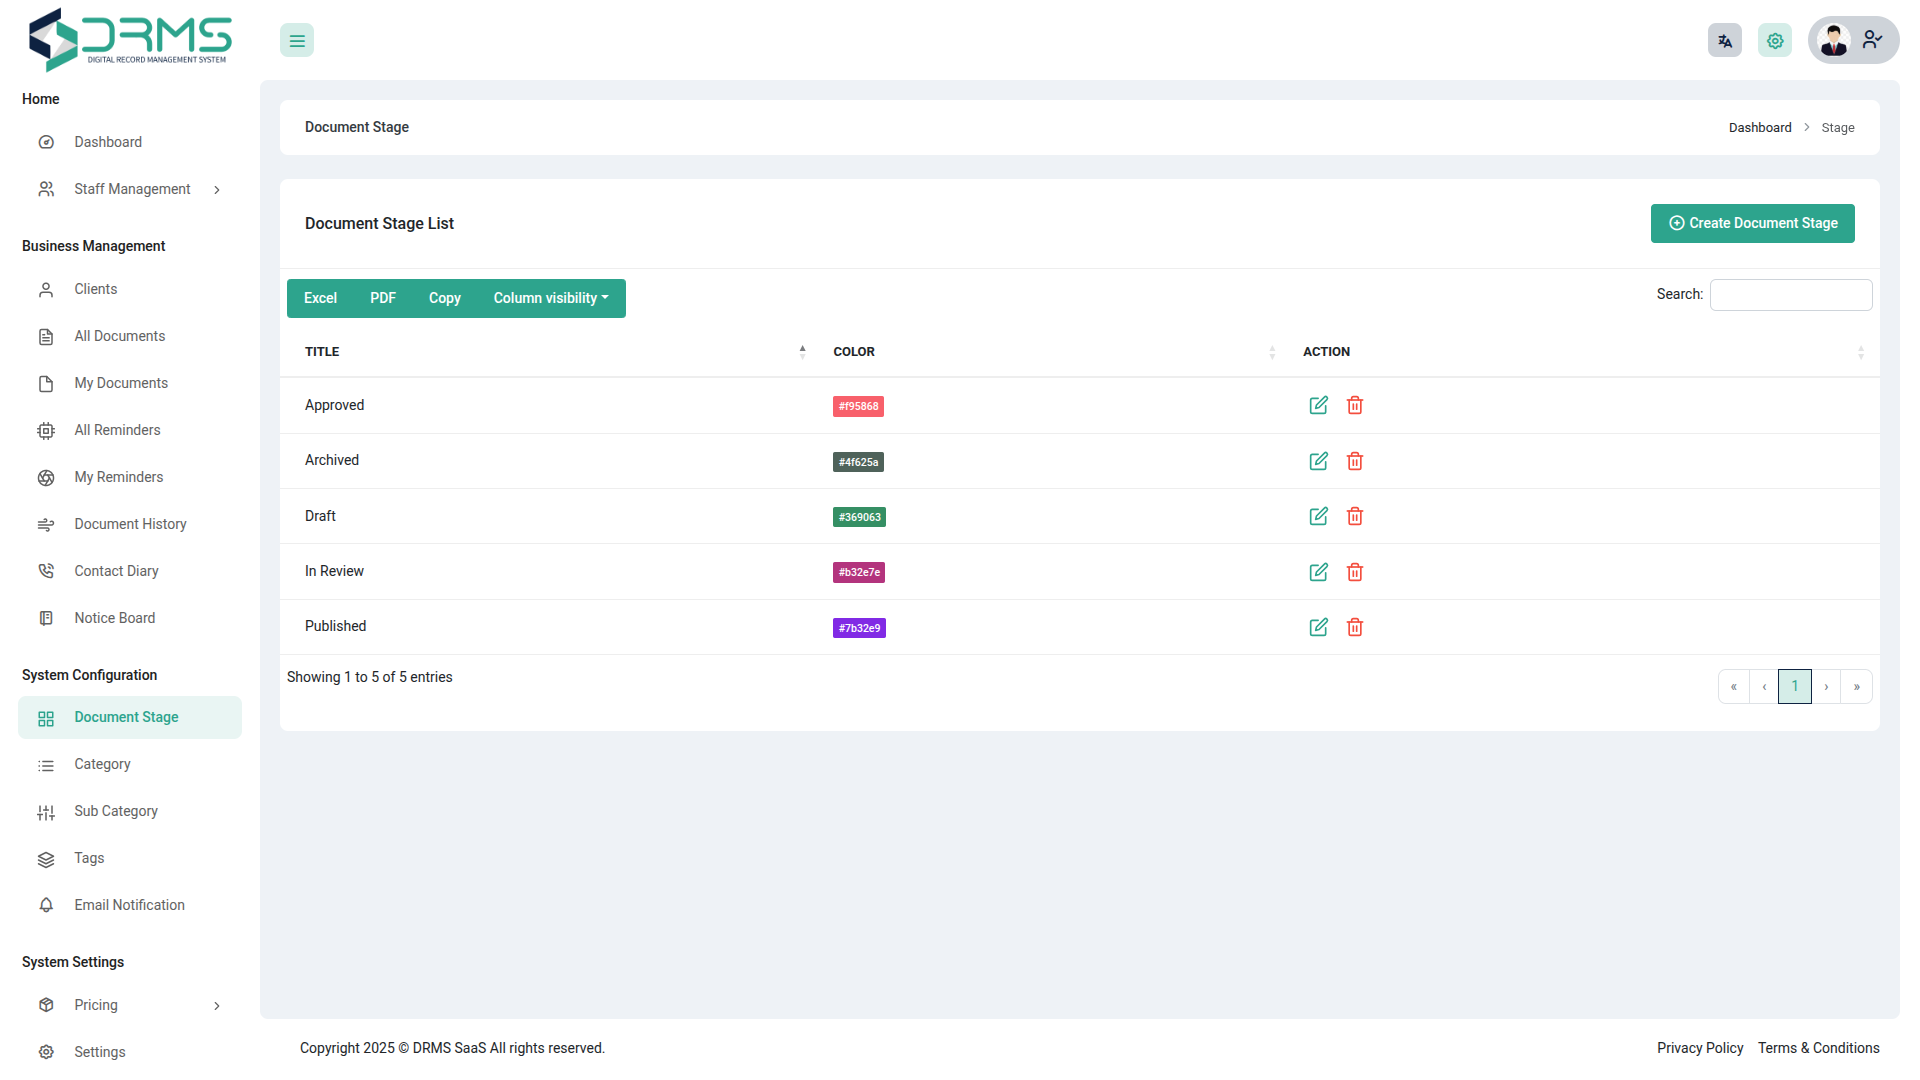Export table using Excel button
1920x1080 pixels.
coord(320,298)
